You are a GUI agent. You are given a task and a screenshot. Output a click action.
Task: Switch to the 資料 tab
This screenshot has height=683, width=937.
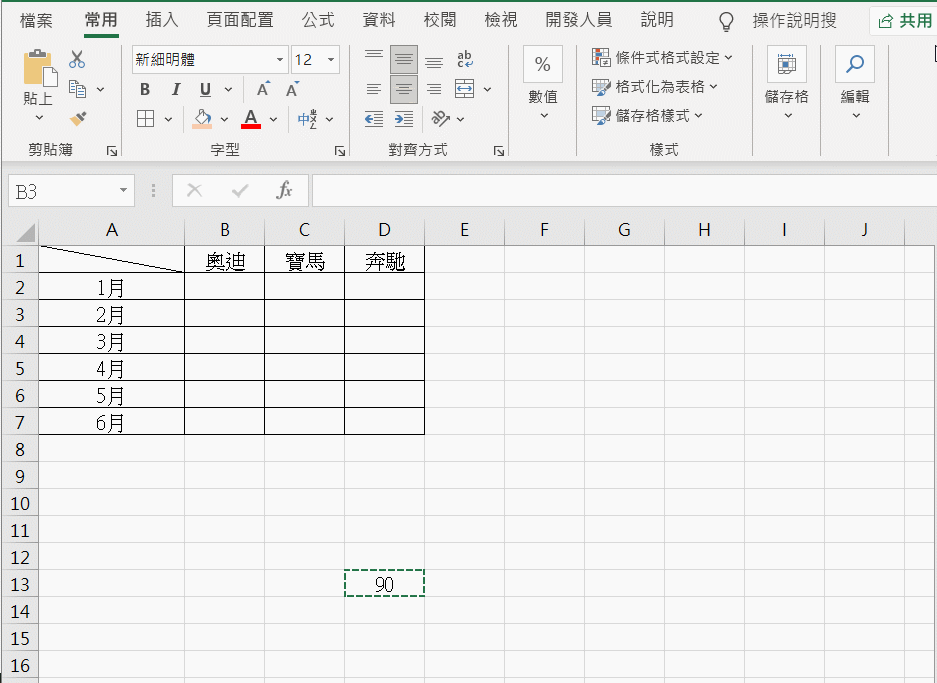pos(379,20)
